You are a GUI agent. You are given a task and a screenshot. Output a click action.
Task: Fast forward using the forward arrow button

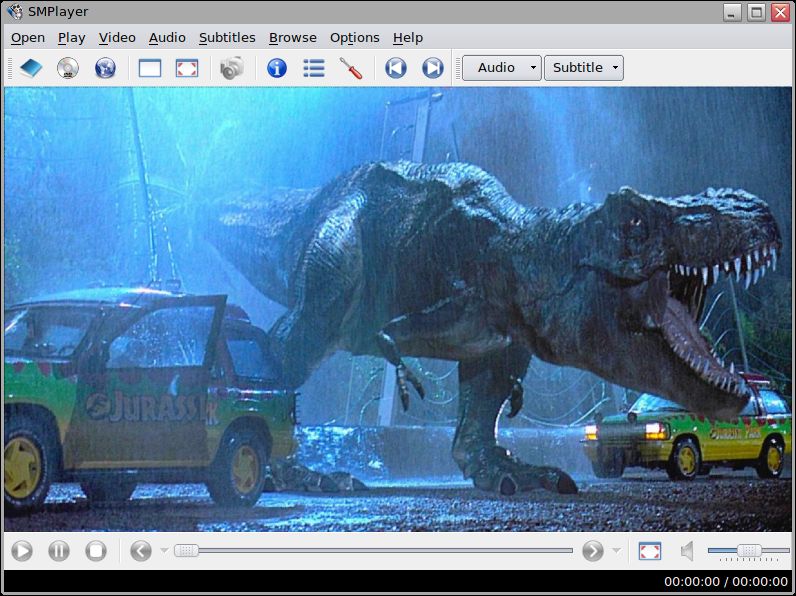(593, 551)
